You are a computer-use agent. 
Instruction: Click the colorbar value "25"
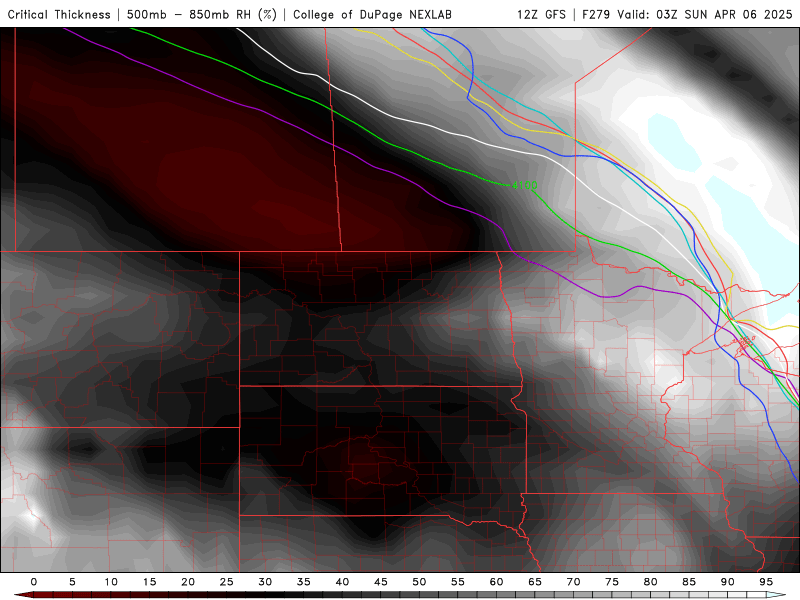[x=227, y=582]
